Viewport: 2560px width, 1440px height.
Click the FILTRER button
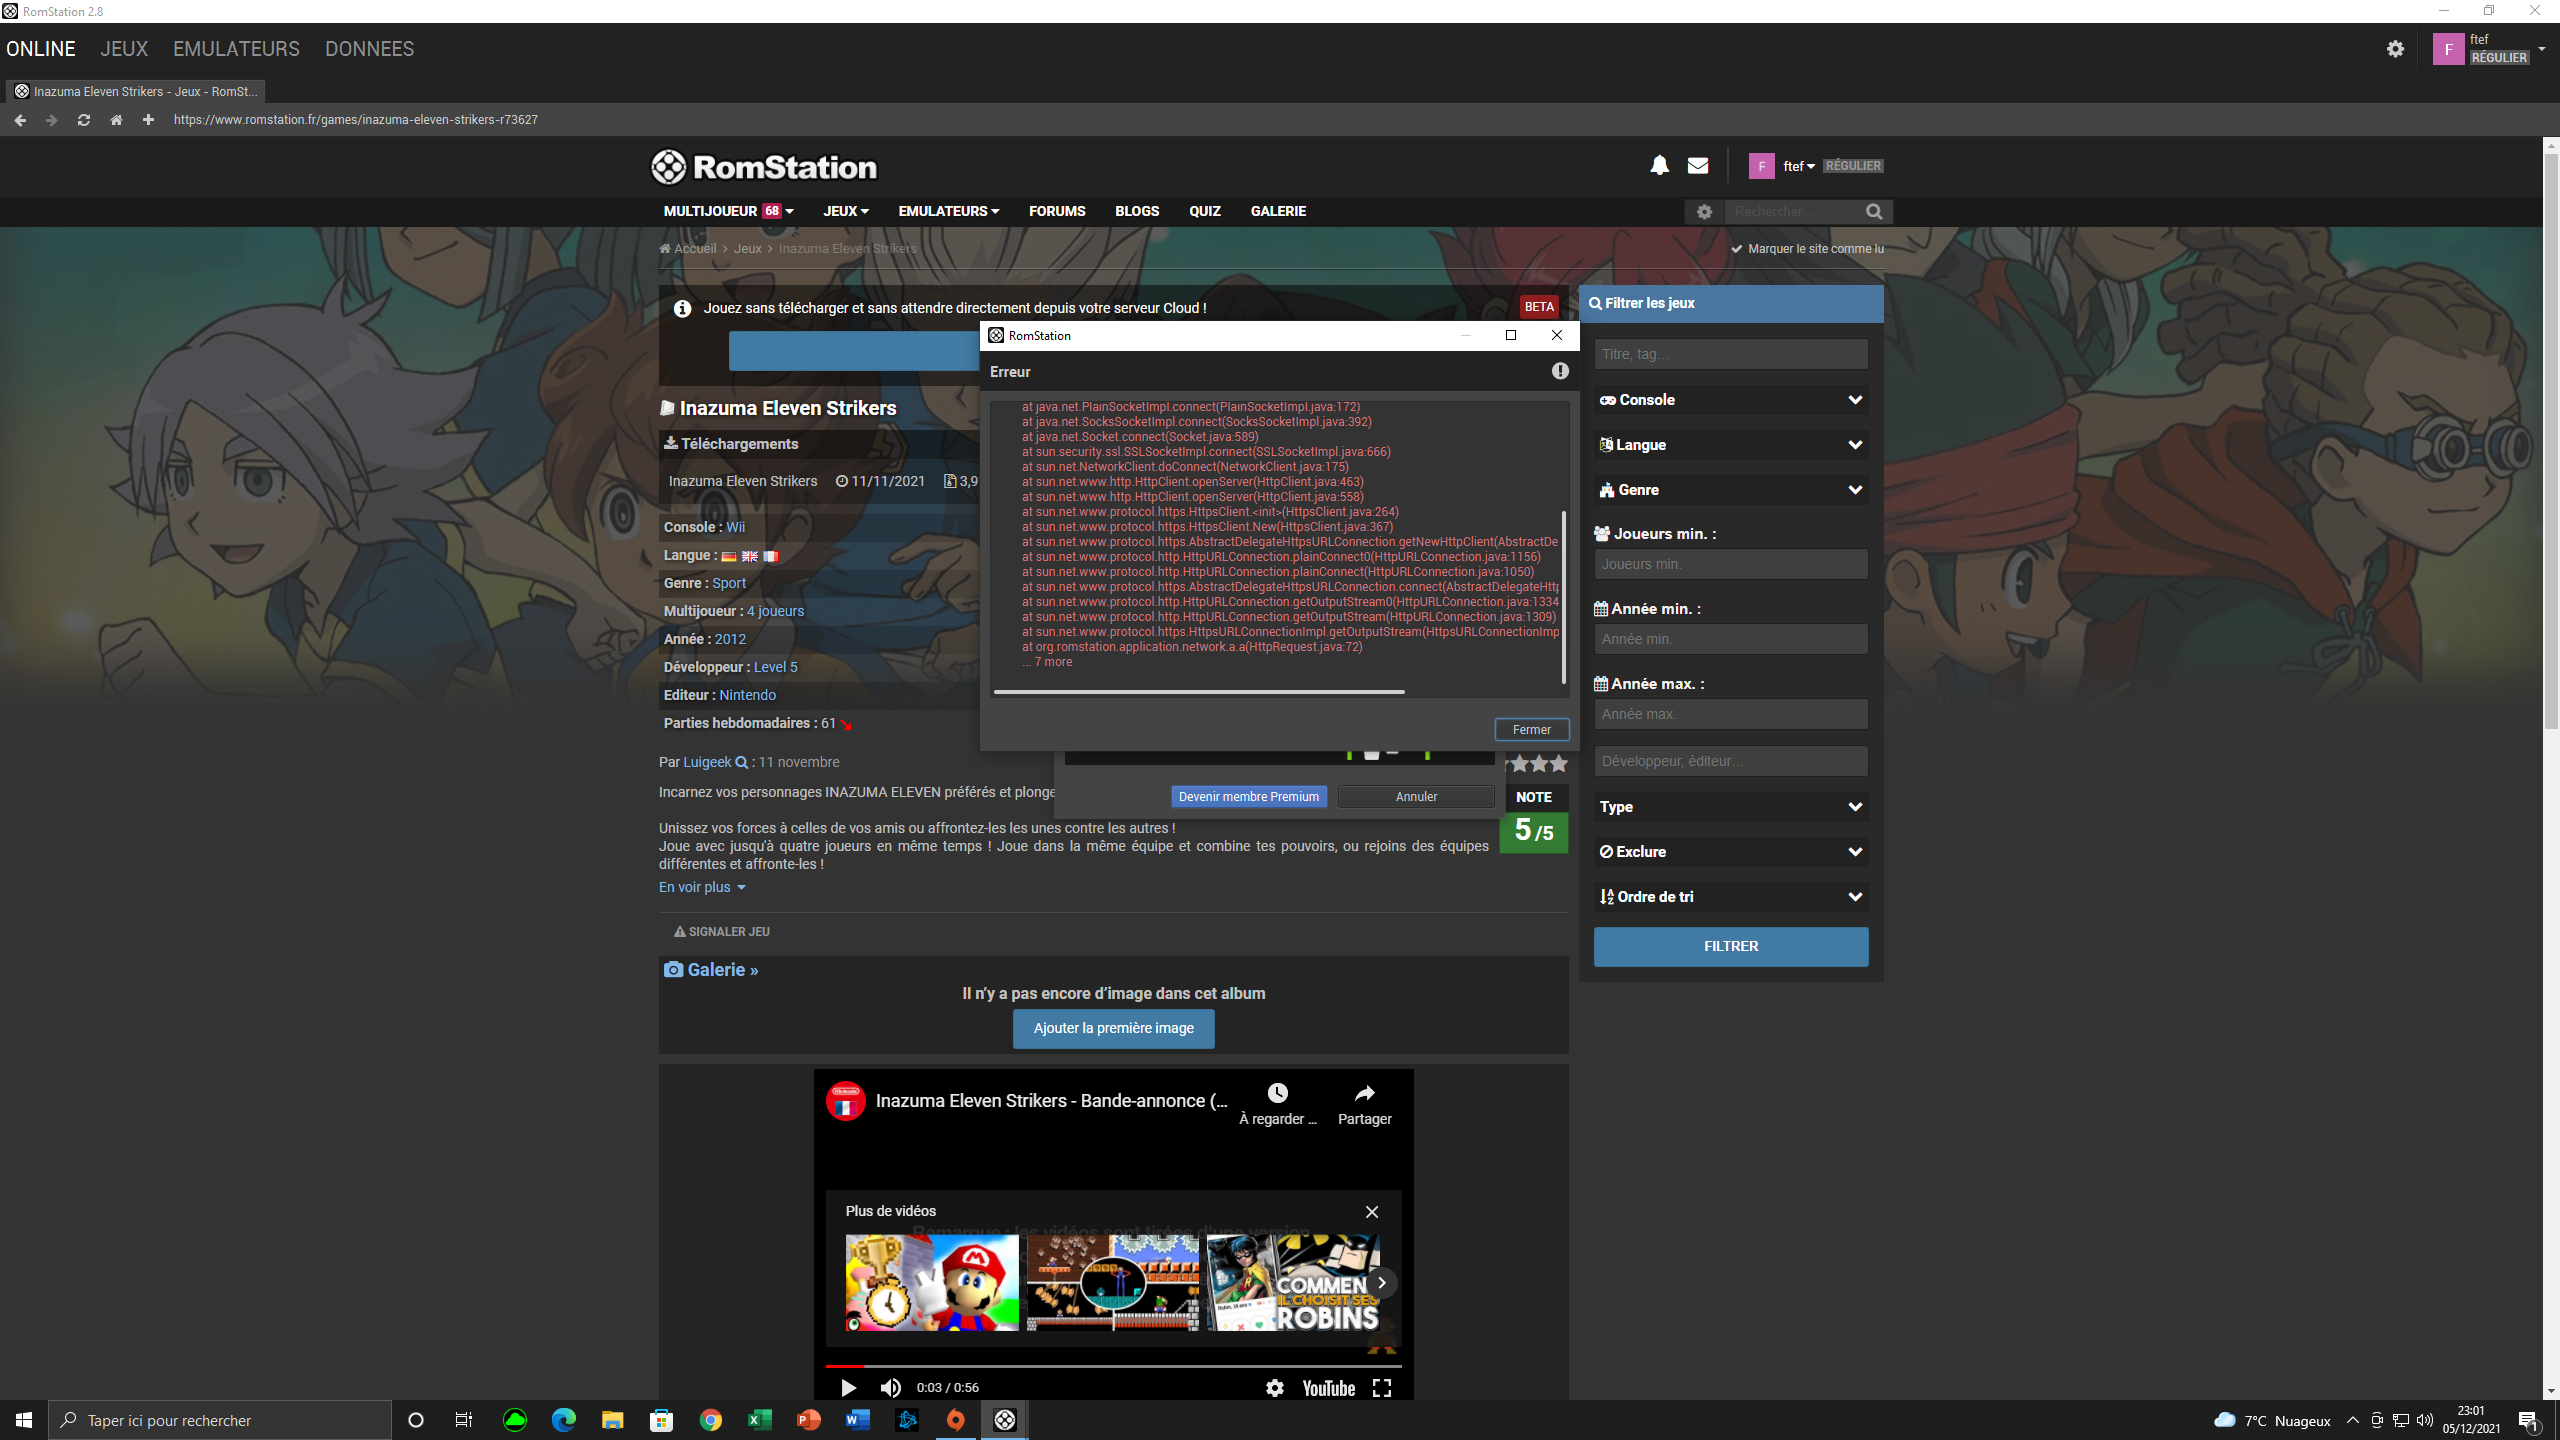pyautogui.click(x=1731, y=946)
